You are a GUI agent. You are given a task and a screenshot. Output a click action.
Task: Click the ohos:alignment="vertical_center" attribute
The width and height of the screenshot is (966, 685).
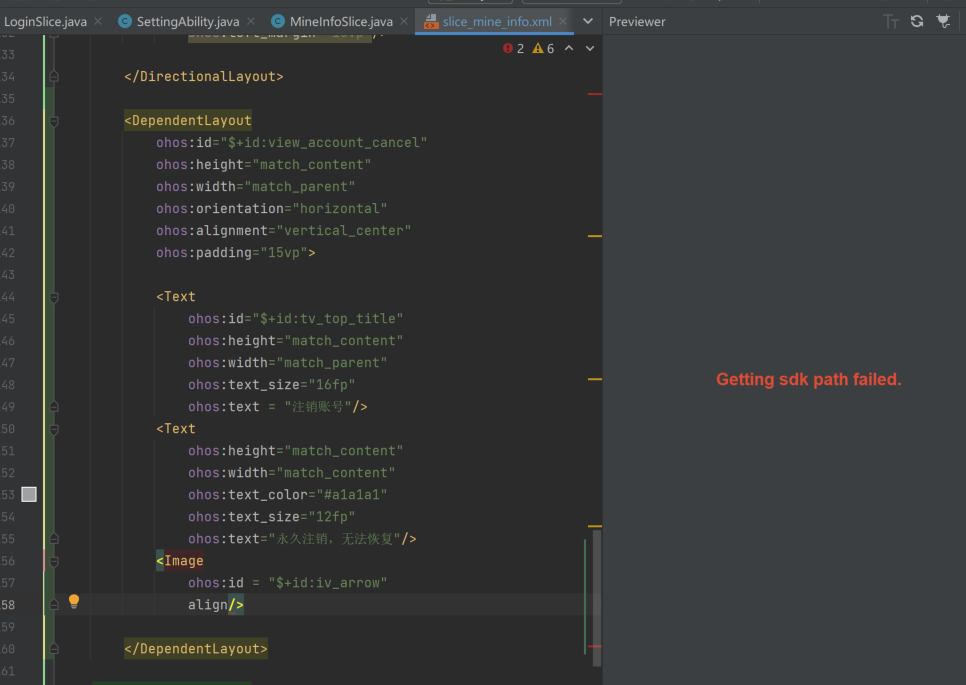coord(283,231)
